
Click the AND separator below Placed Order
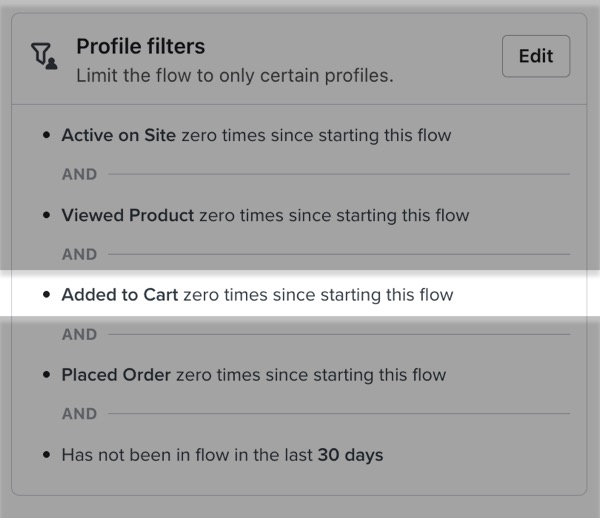(79, 414)
